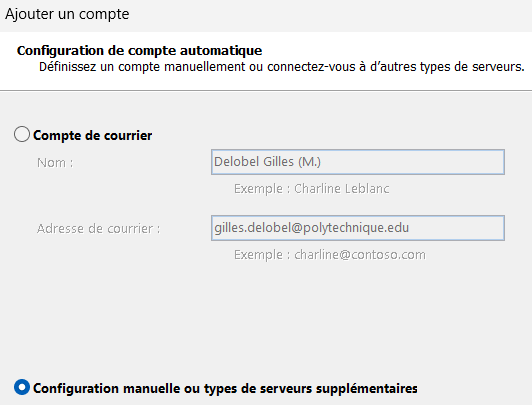Select the "Compte de courrier" radio button

(22, 134)
